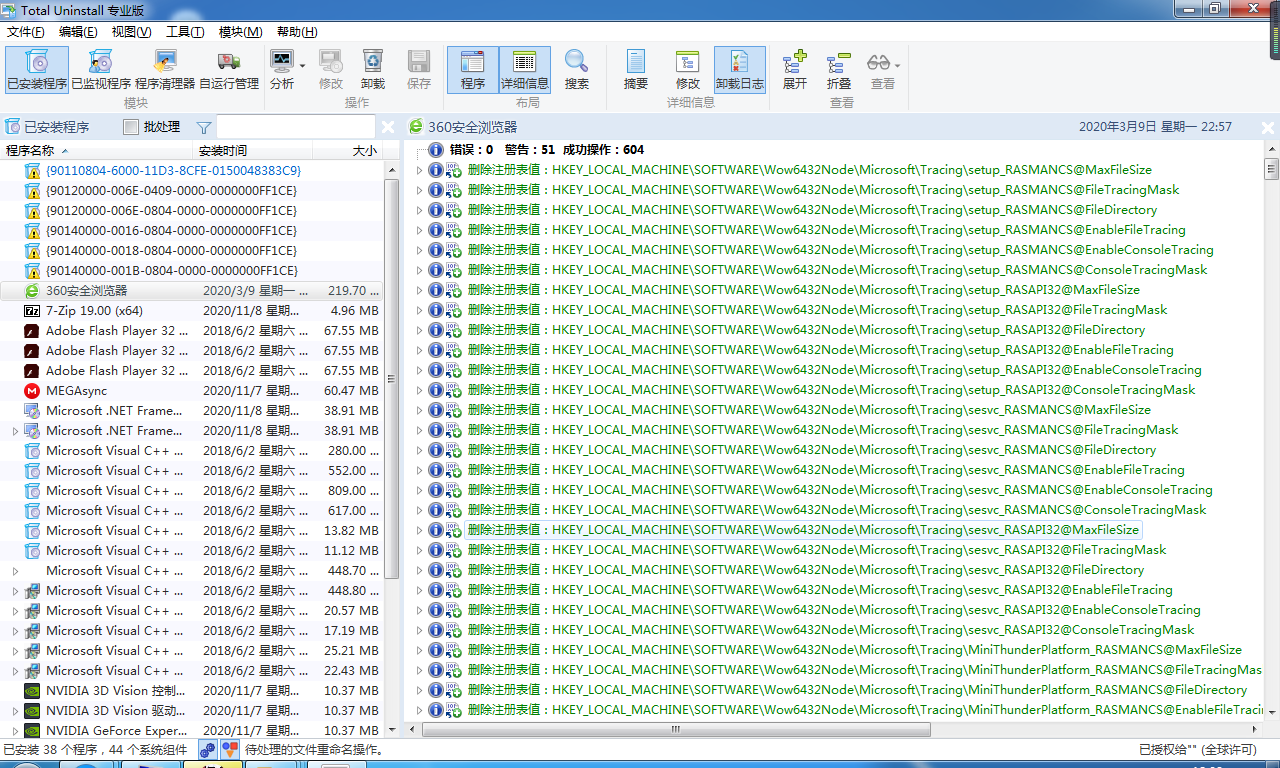Open the 模块 menu
This screenshot has height=768, width=1280.
tap(239, 31)
